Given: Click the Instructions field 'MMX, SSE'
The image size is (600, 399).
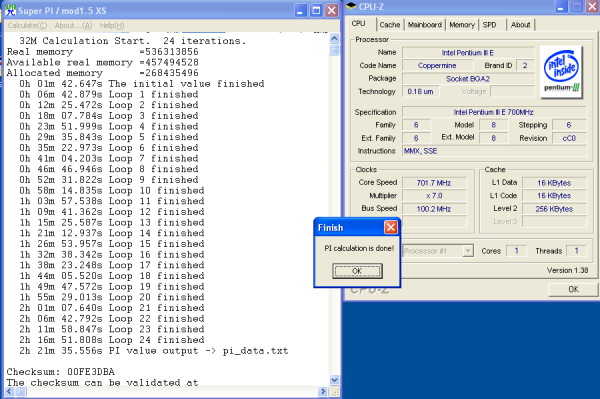Looking at the screenshot, I should [x=494, y=151].
